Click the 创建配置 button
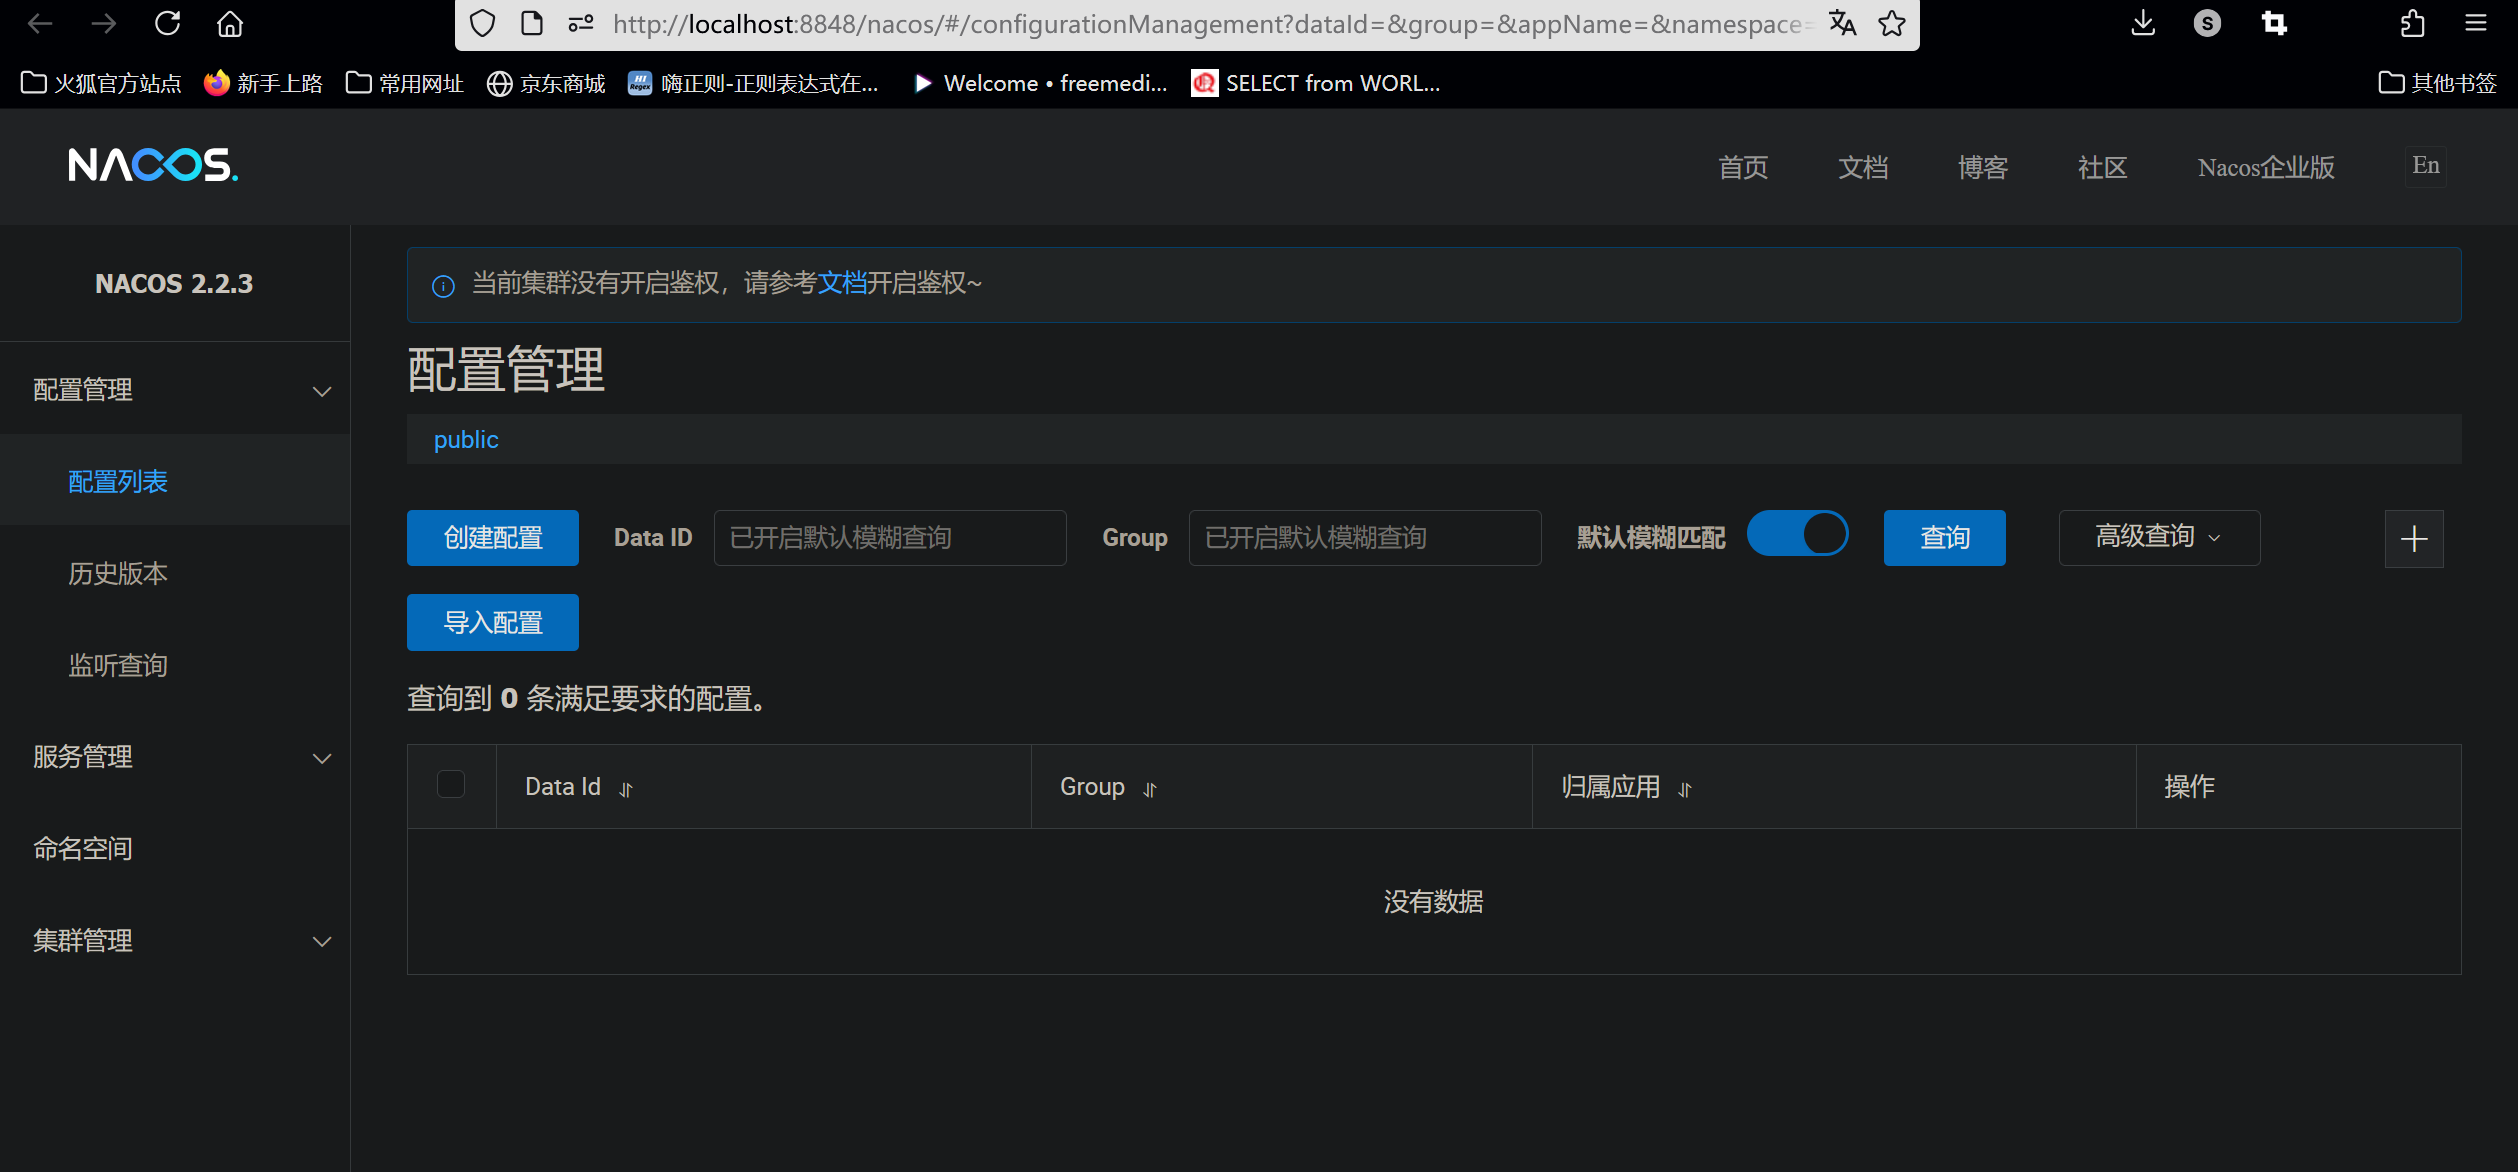2518x1172 pixels. tap(492, 538)
